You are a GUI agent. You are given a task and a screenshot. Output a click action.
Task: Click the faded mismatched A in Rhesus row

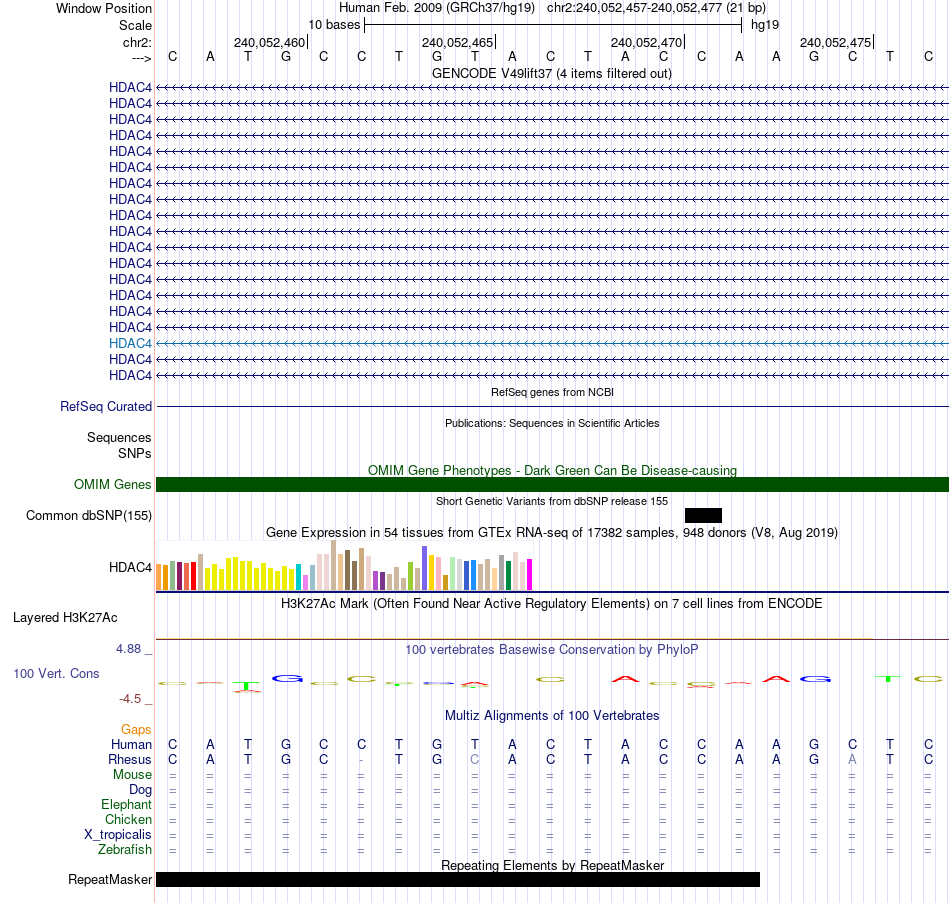[x=852, y=759]
